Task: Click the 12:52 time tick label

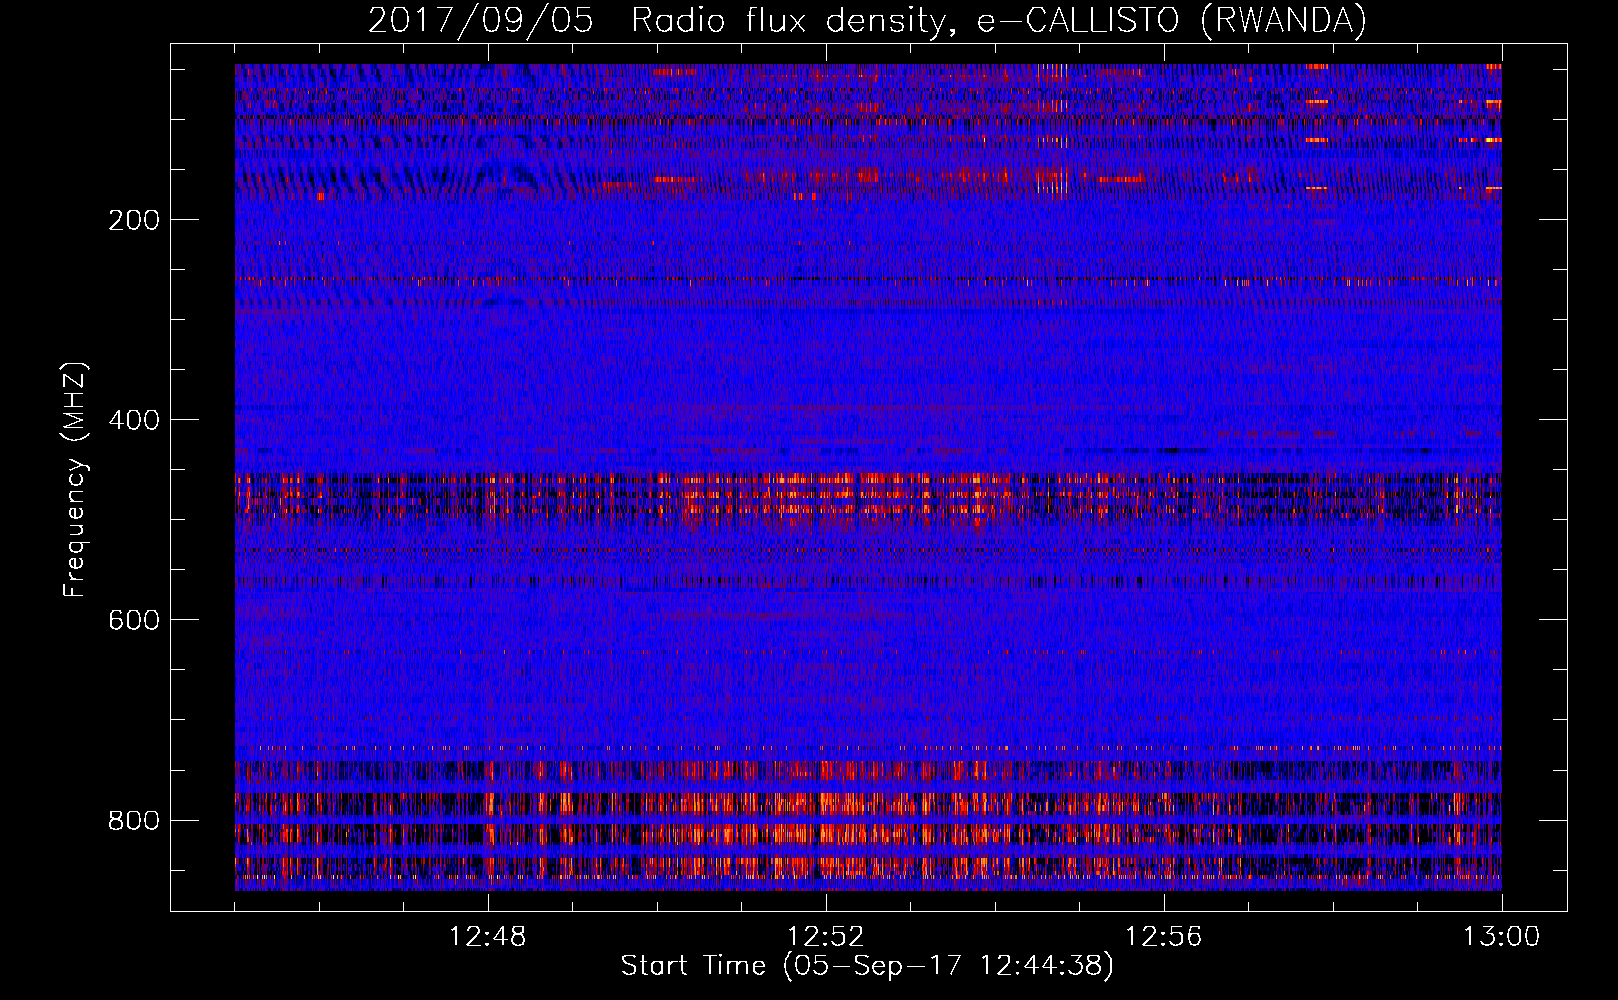Action: pyautogui.click(x=826, y=937)
